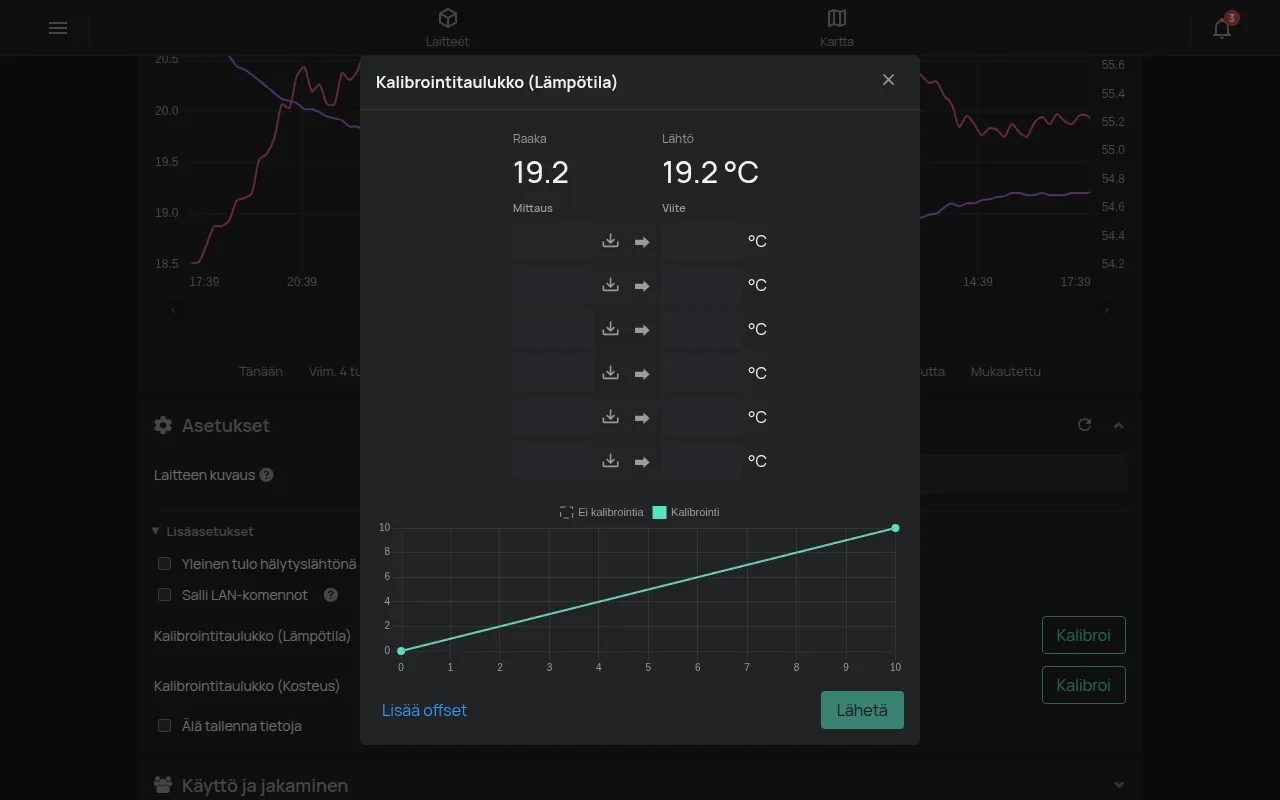
Task: Select the Mukautettu time range
Action: point(1006,371)
